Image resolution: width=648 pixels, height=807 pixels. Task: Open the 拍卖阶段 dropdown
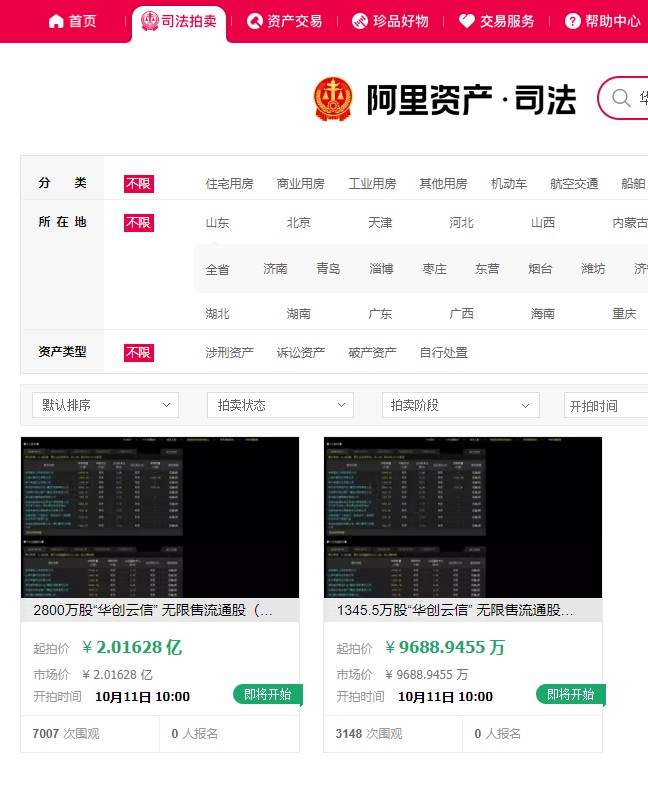[x=461, y=405]
